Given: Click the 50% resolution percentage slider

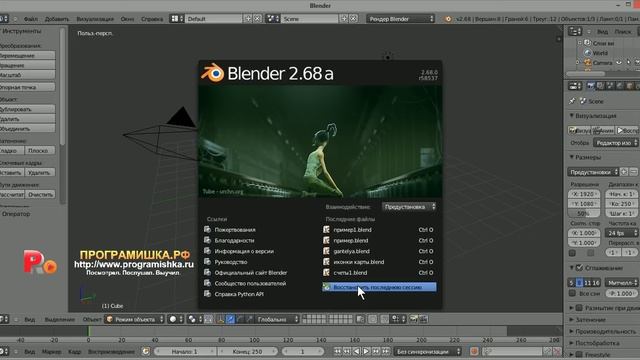Looking at the screenshot, I should [584, 213].
